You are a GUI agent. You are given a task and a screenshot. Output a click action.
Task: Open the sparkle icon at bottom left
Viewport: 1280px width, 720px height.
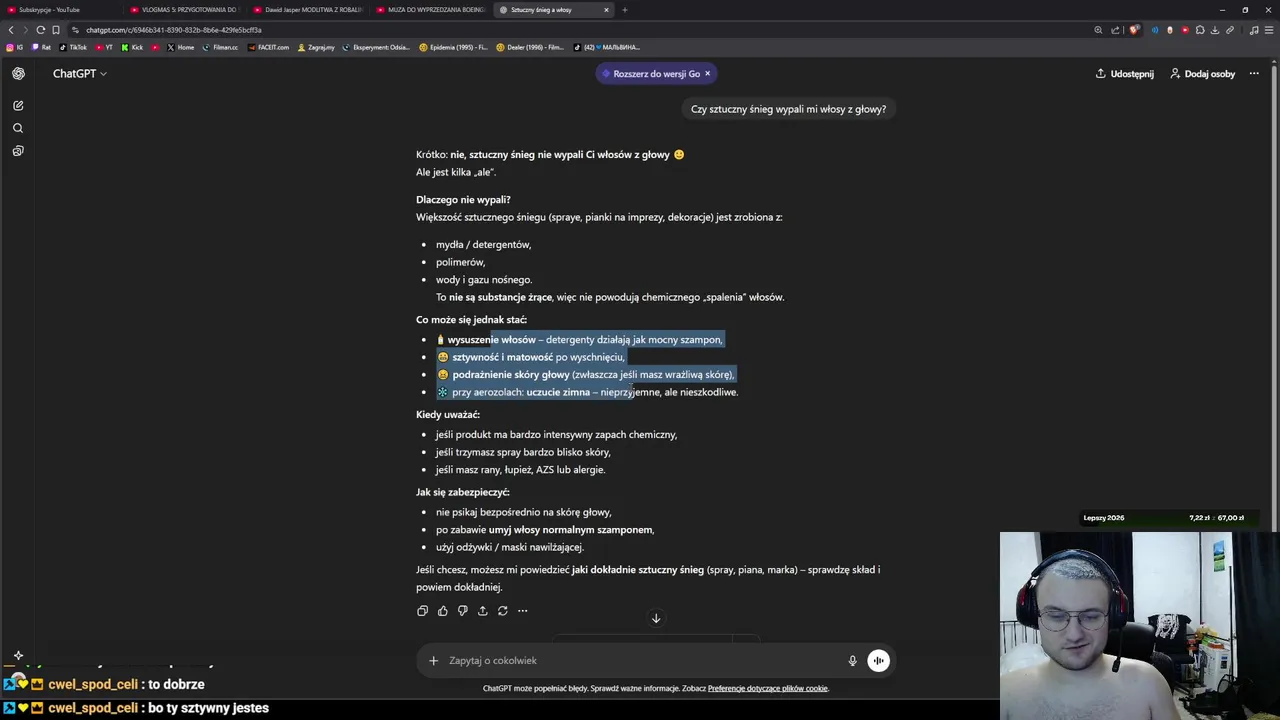point(18,656)
